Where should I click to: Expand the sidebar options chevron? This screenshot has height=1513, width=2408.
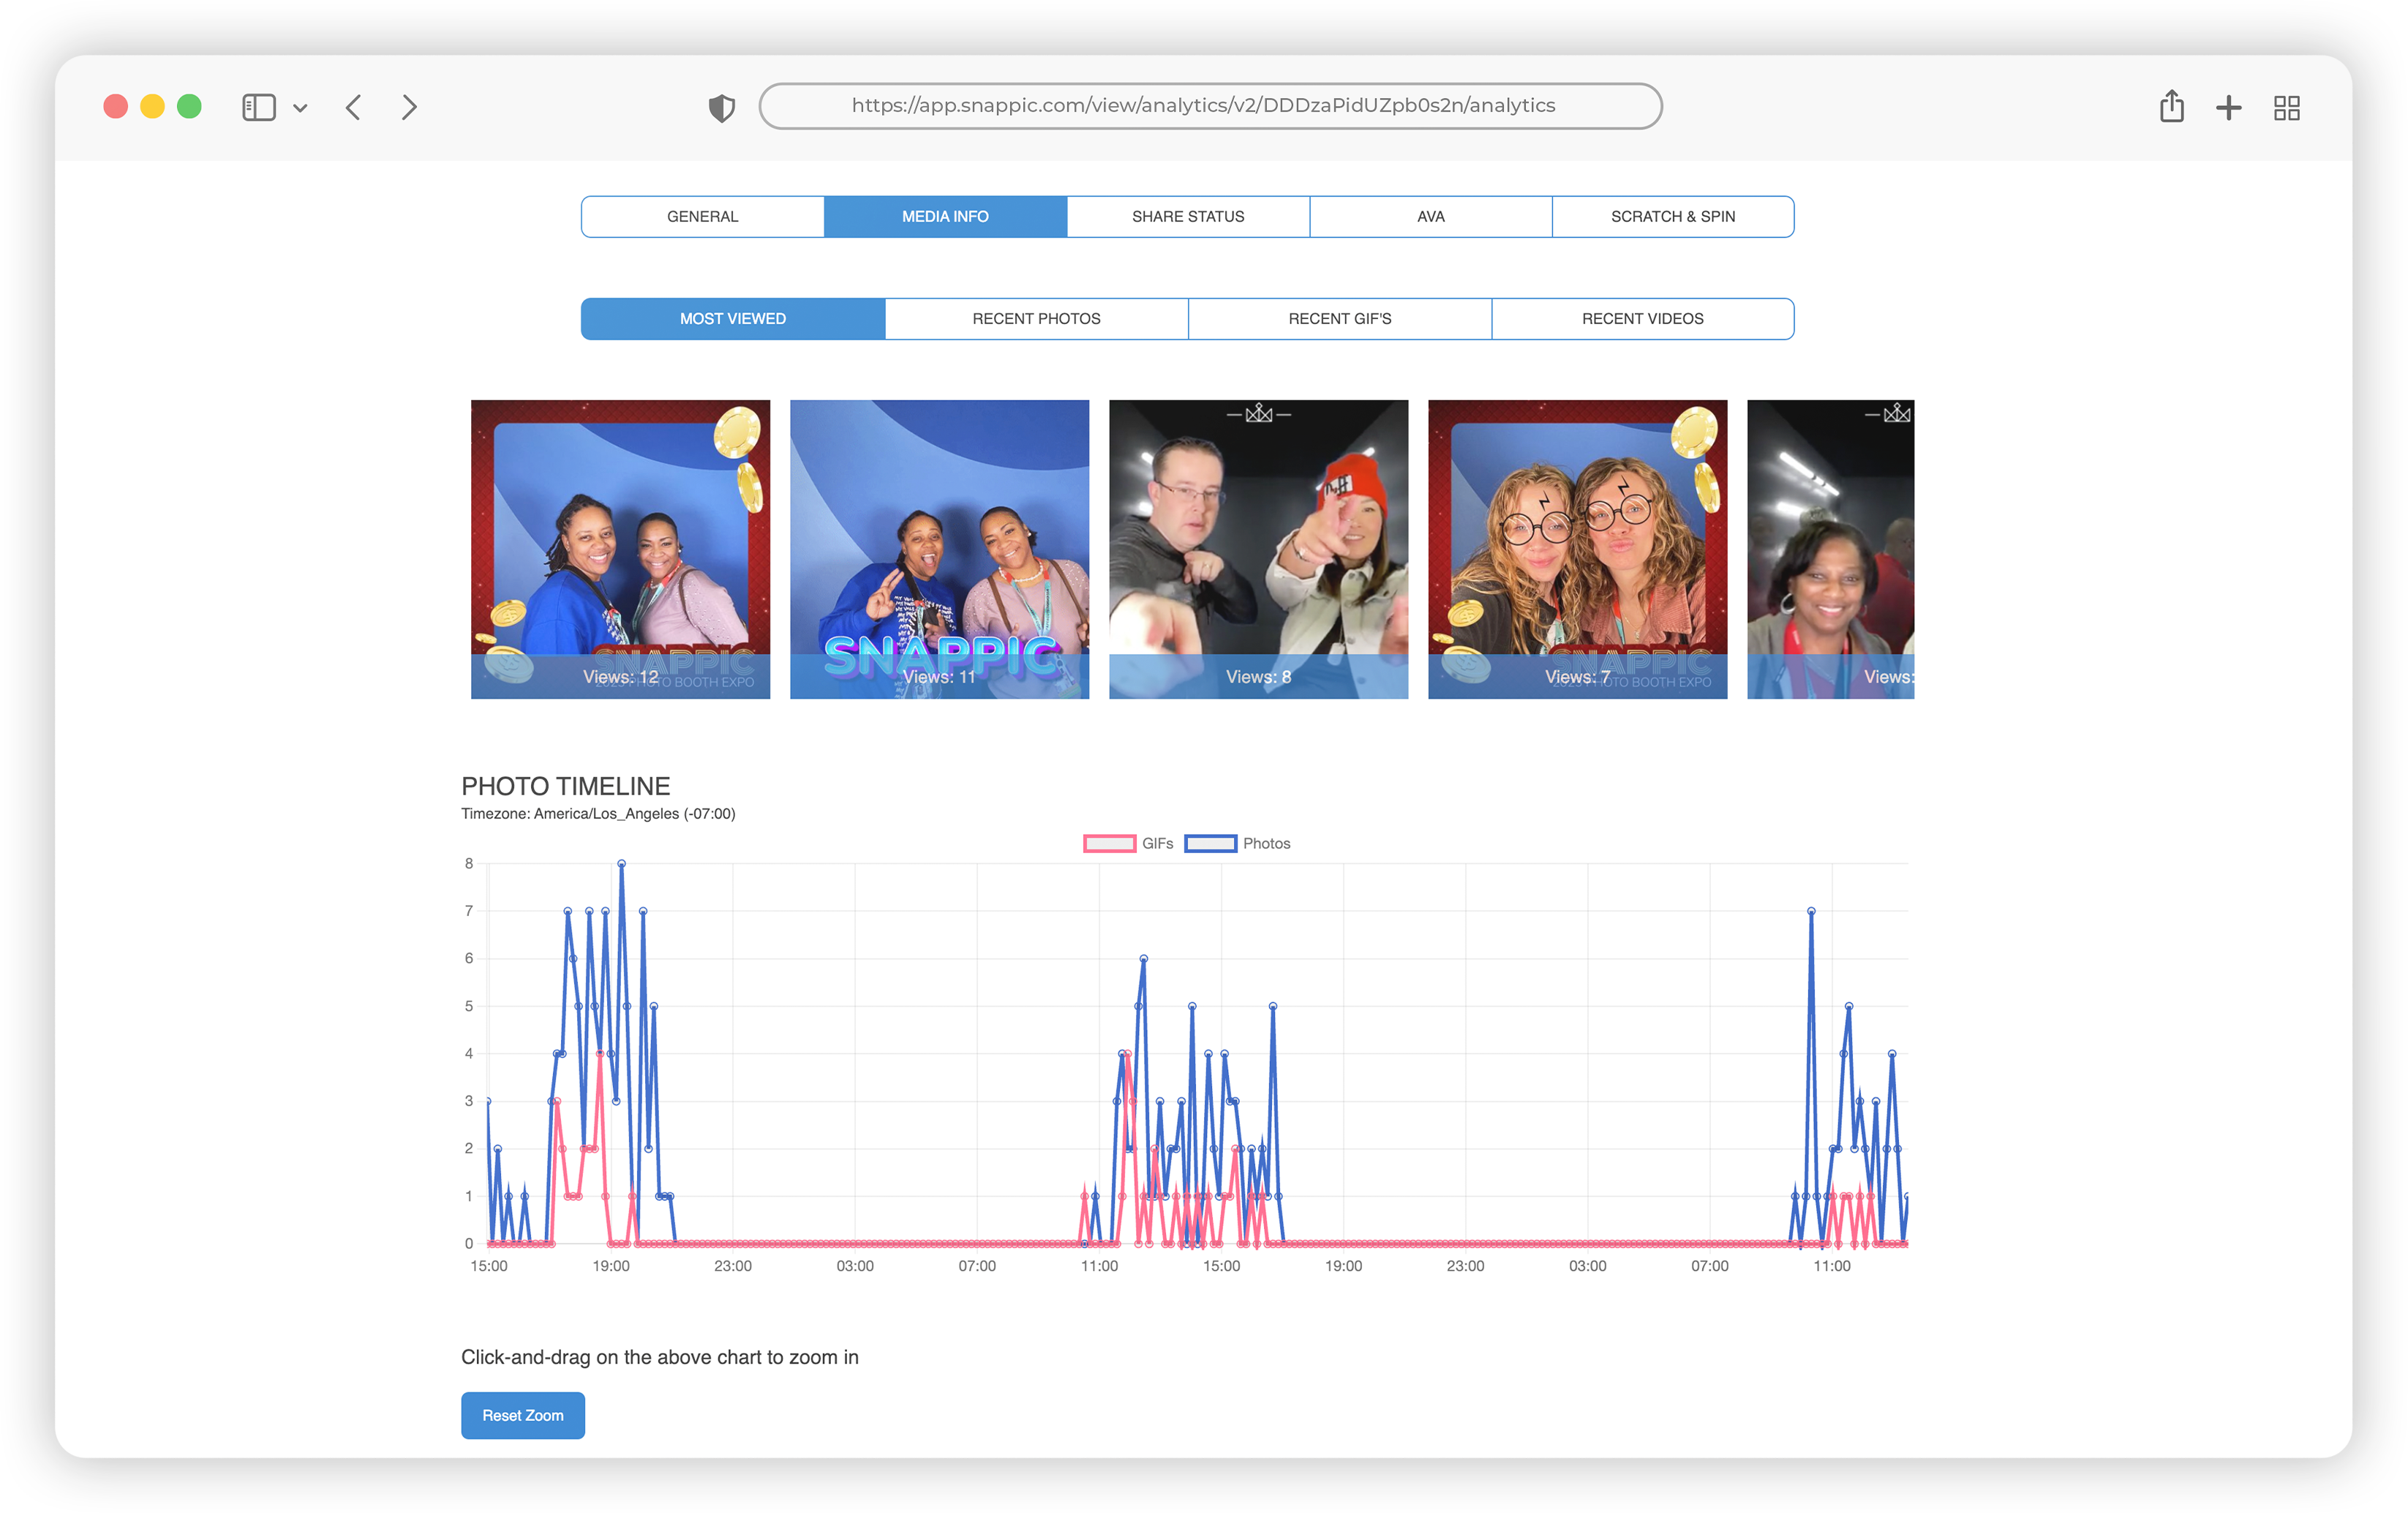(x=300, y=108)
